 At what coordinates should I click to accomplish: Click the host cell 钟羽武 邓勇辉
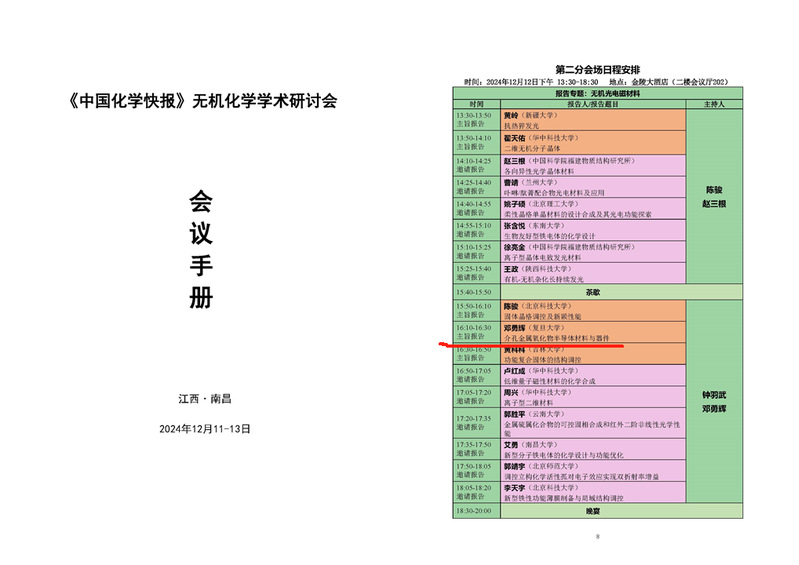tap(714, 400)
